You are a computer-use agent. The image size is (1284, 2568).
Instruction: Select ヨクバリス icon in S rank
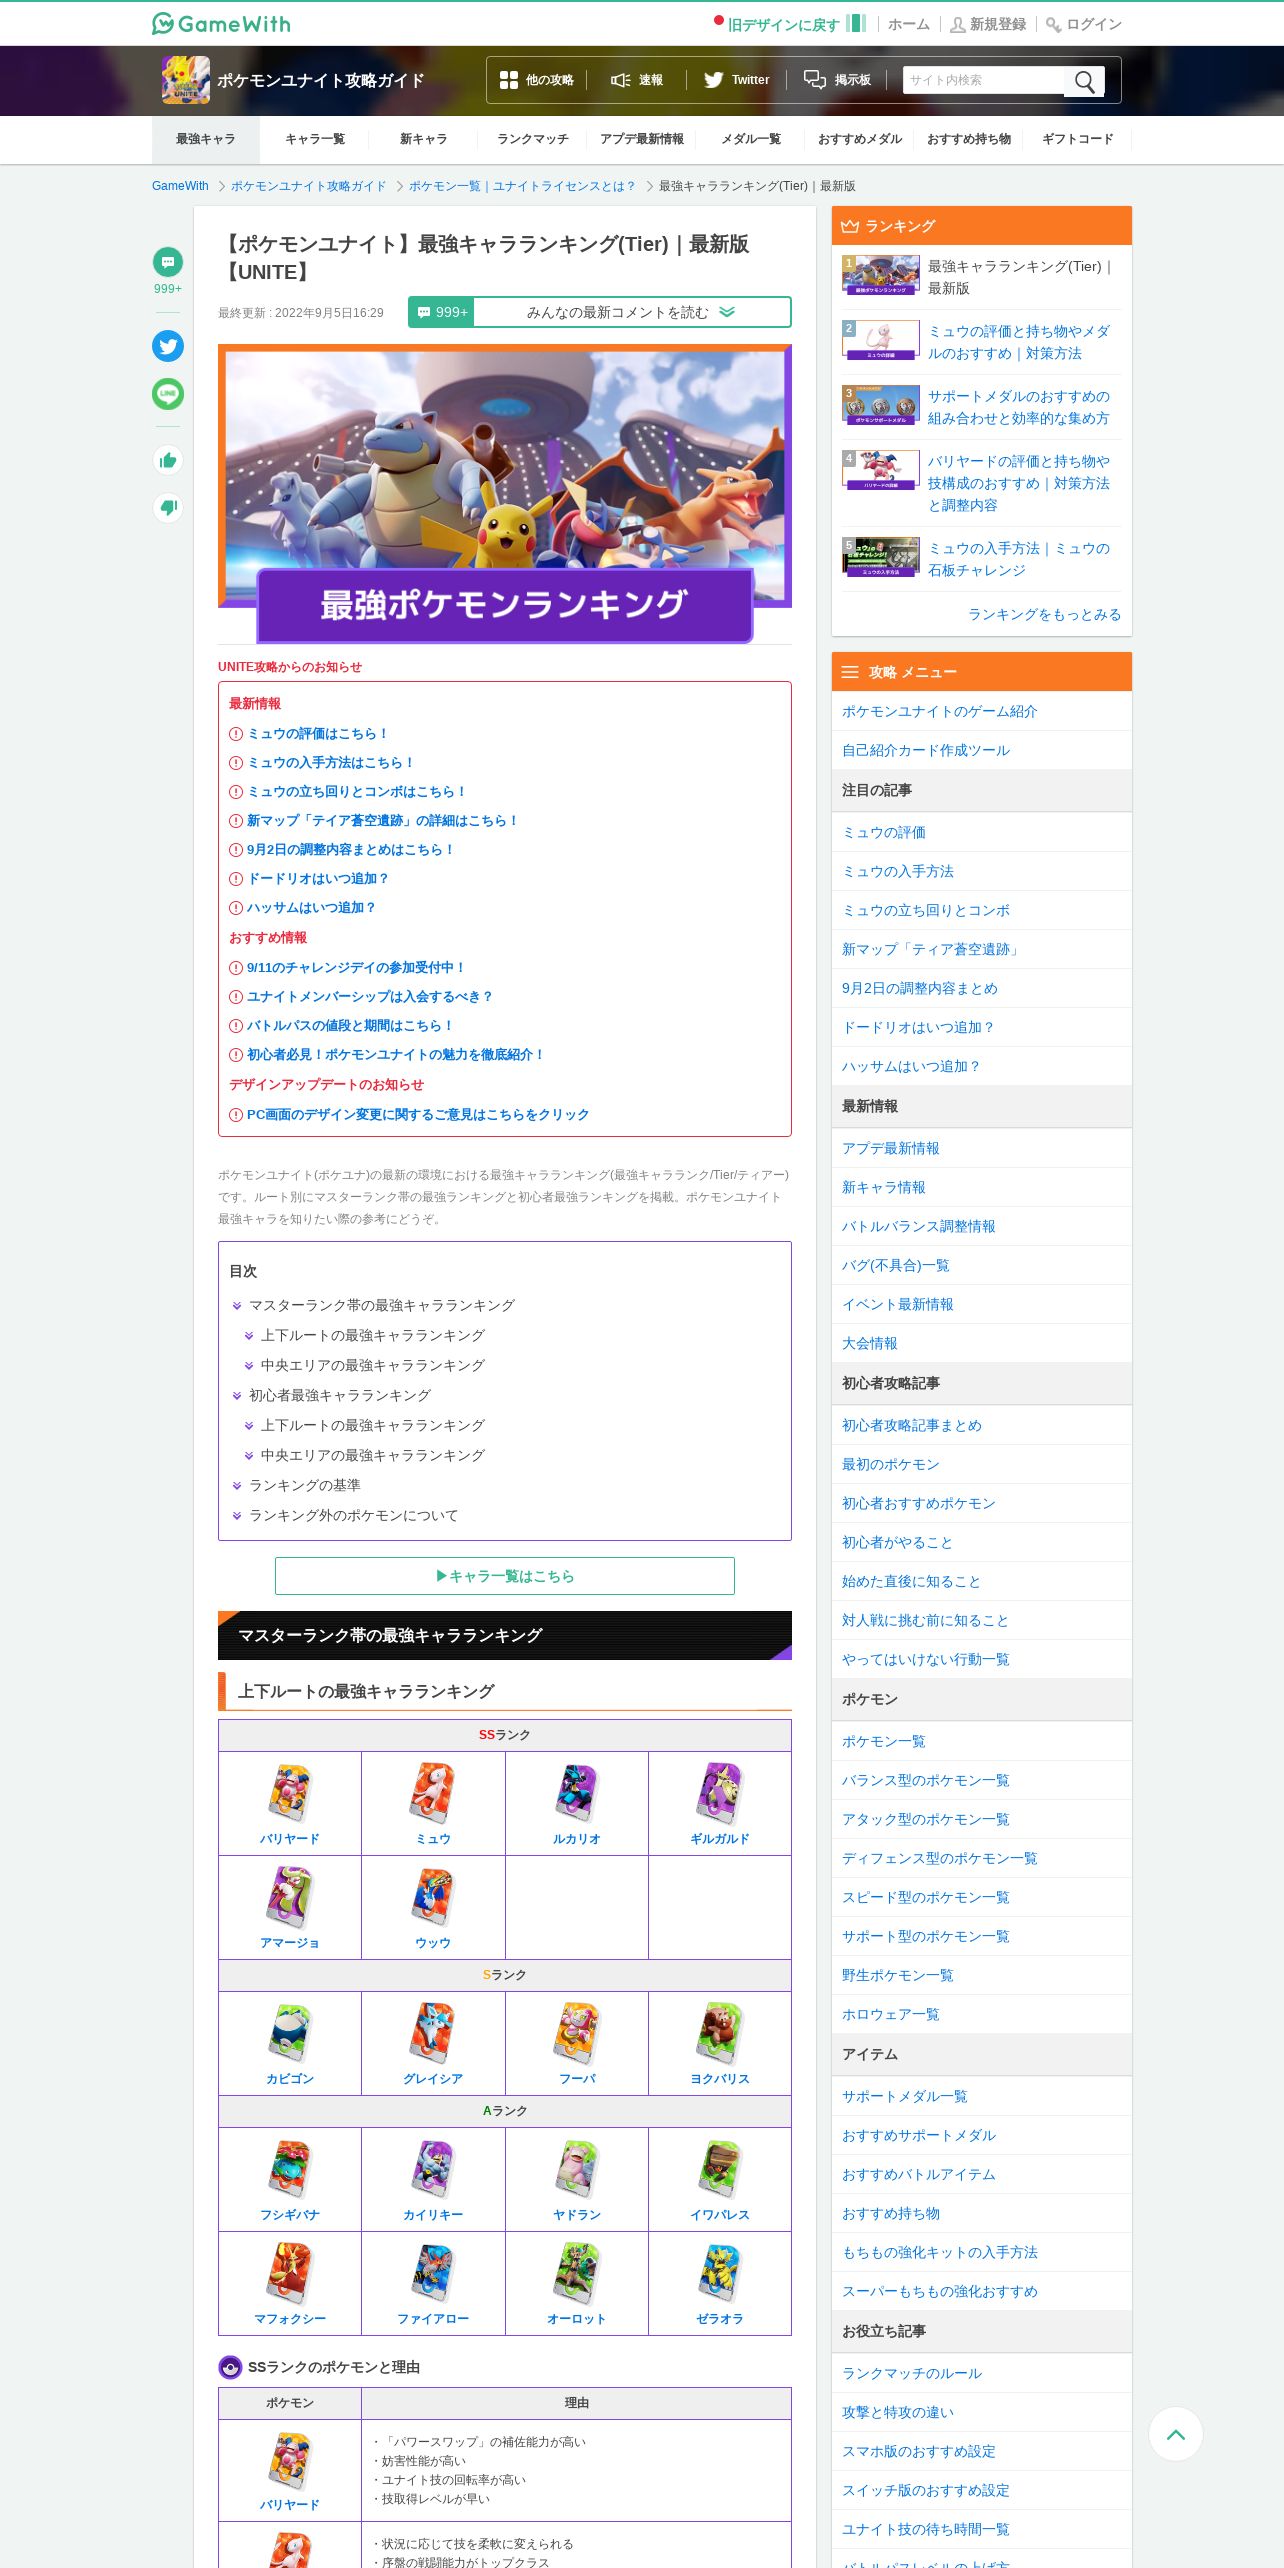(x=720, y=2033)
